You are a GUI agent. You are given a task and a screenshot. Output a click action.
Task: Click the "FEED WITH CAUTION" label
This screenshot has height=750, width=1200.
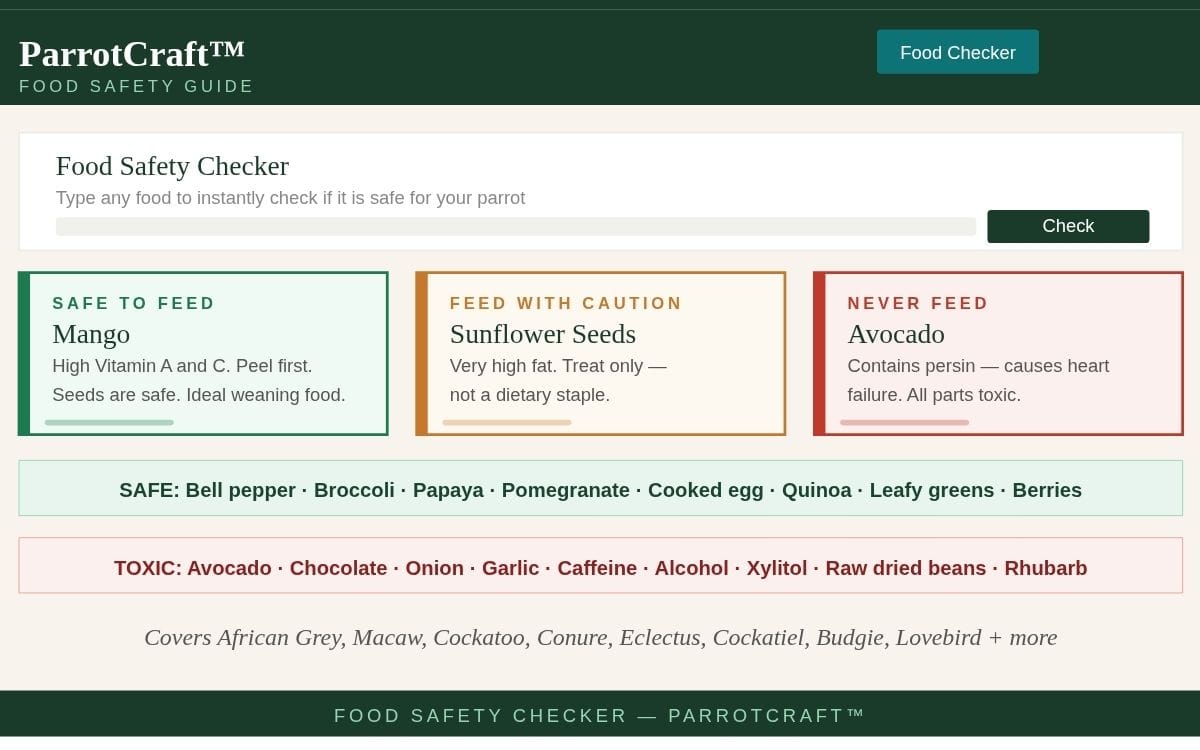pos(566,303)
